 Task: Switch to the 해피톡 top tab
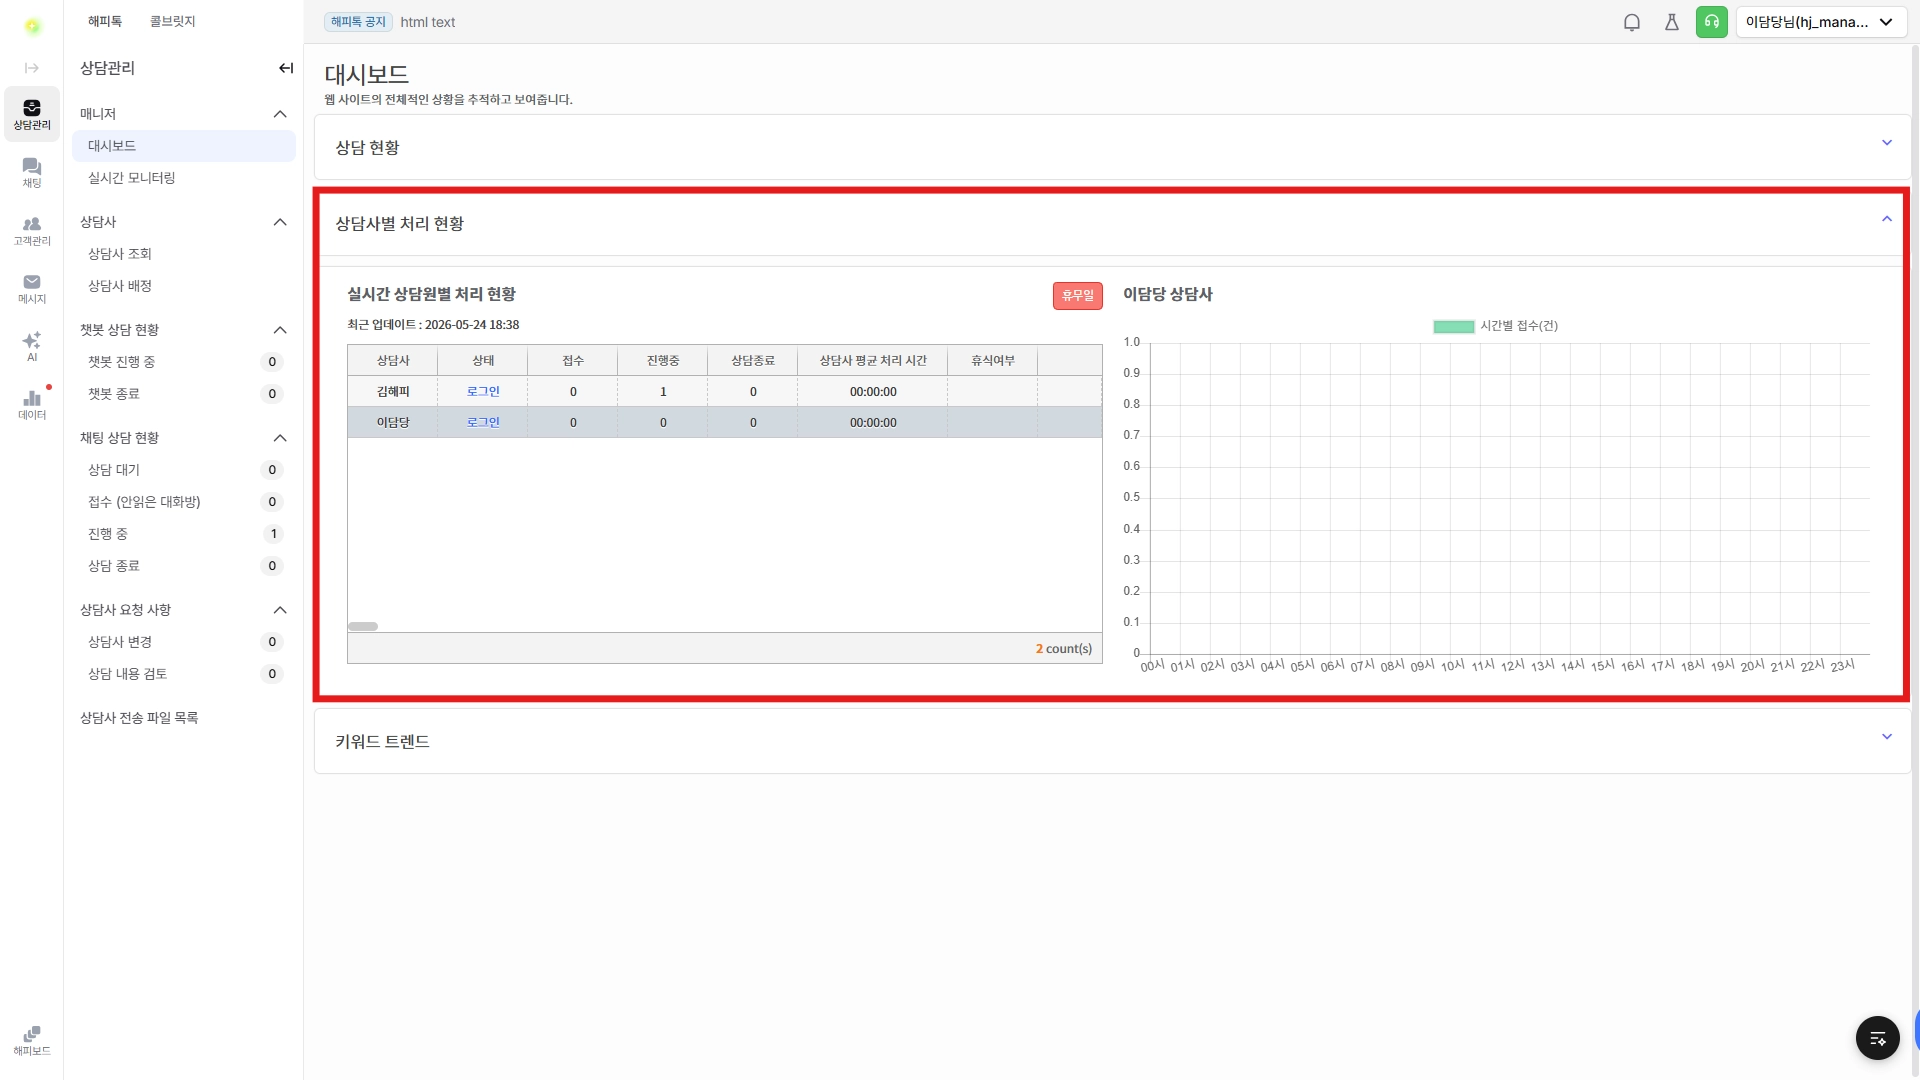point(105,21)
